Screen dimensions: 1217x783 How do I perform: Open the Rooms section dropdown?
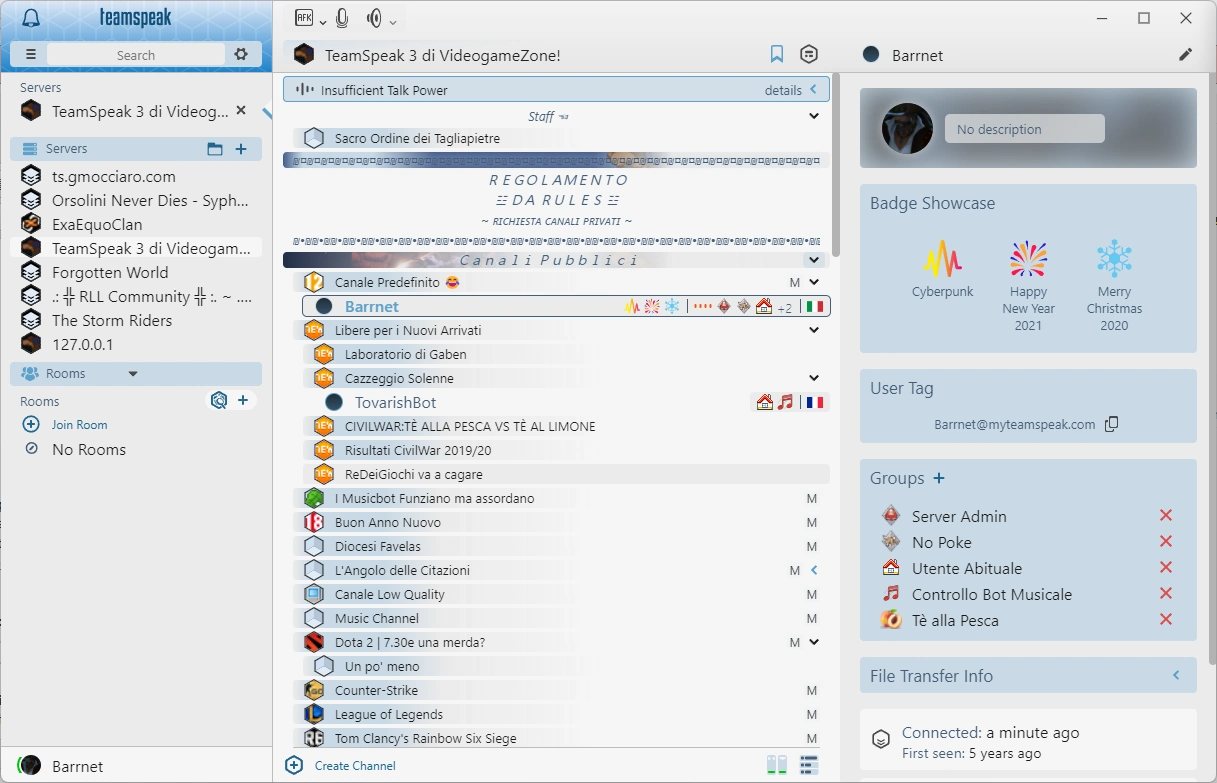click(x=133, y=374)
